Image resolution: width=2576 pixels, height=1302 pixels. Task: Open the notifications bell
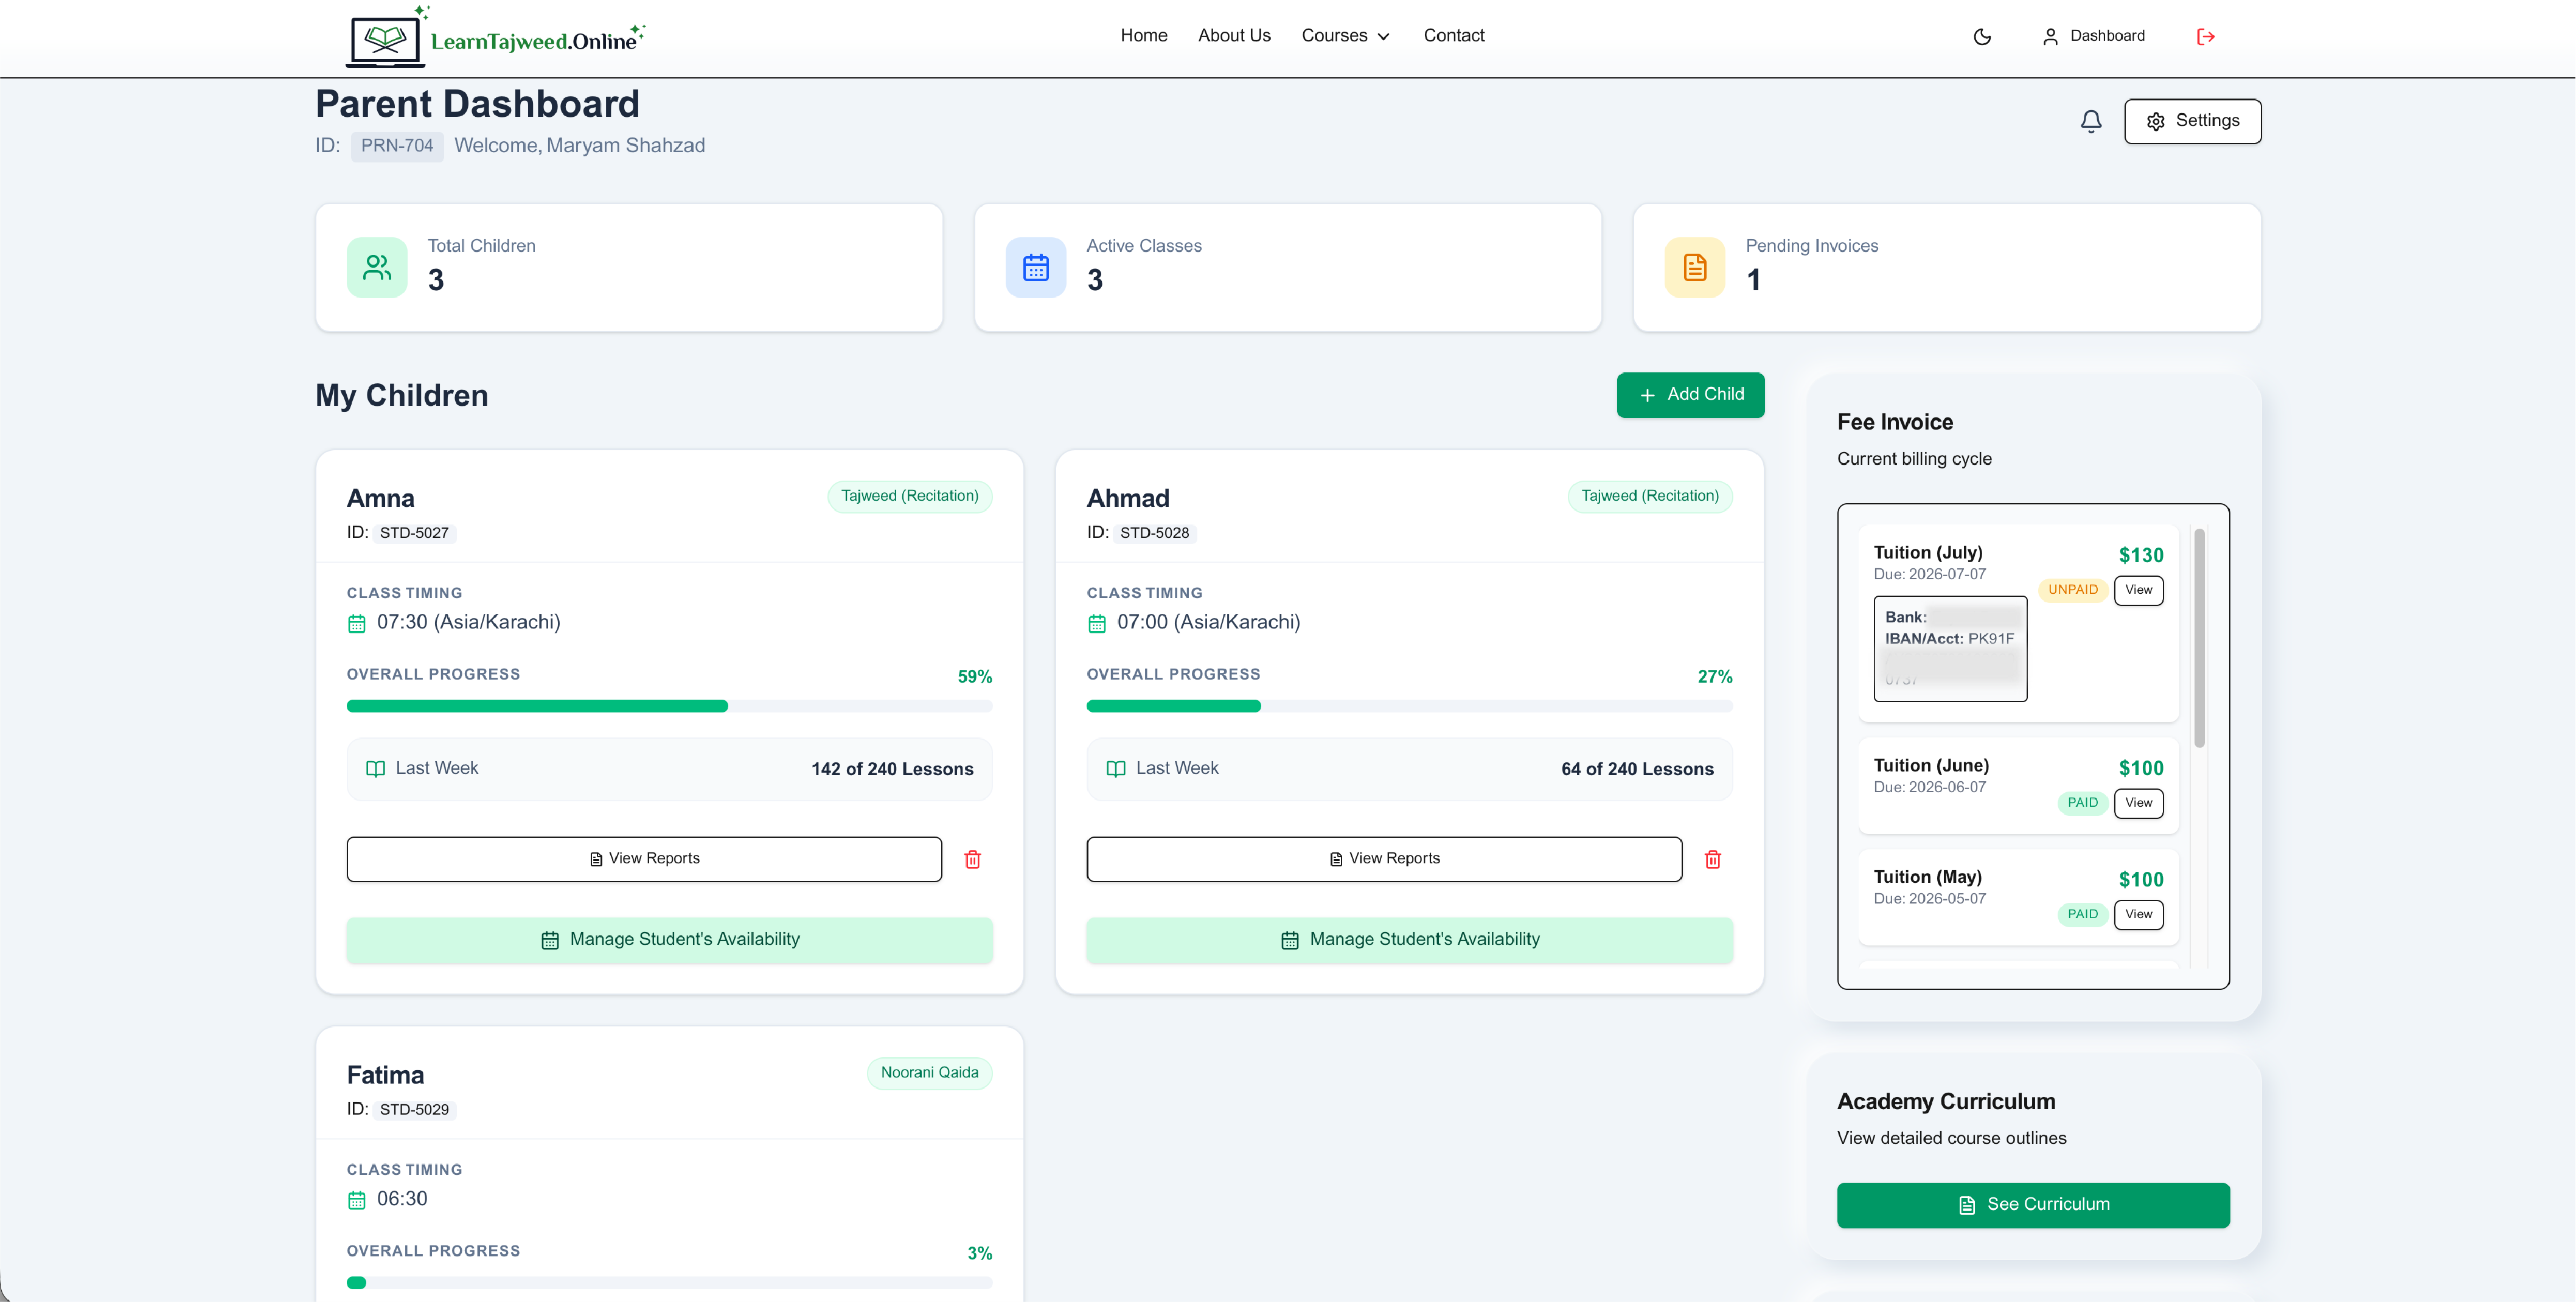tap(2091, 121)
